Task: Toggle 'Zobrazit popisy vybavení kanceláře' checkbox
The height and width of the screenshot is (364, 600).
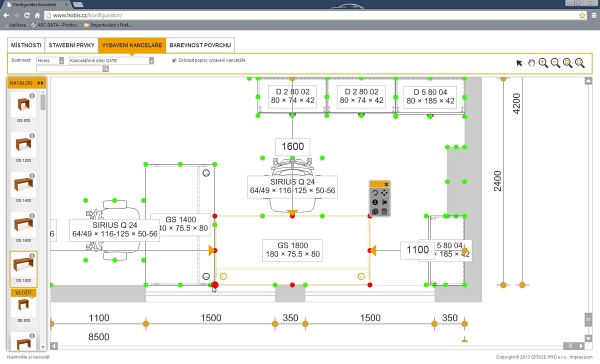Action: point(174,60)
